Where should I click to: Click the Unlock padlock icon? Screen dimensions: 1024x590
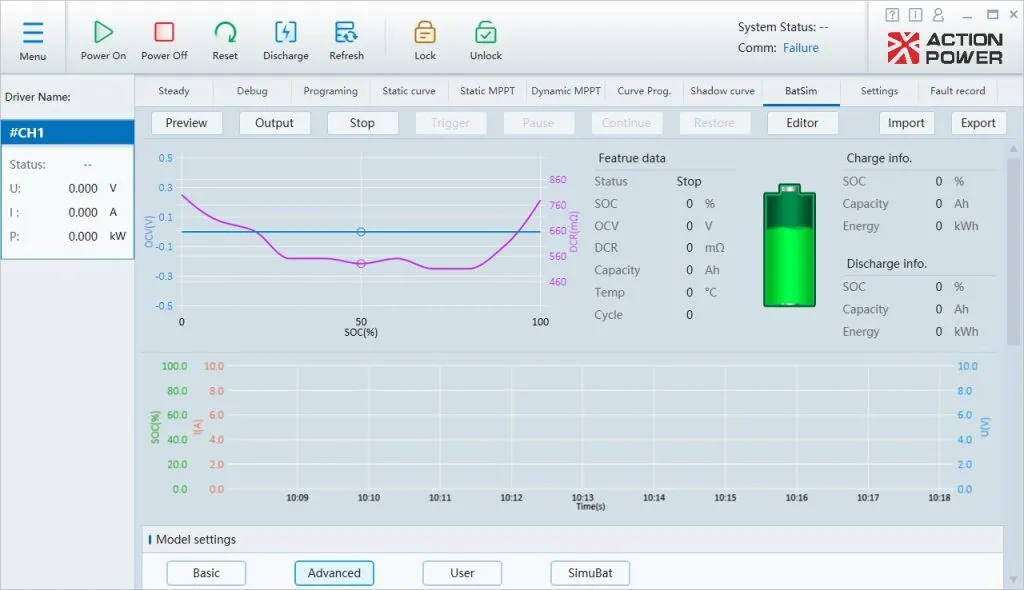pyautogui.click(x=485, y=31)
